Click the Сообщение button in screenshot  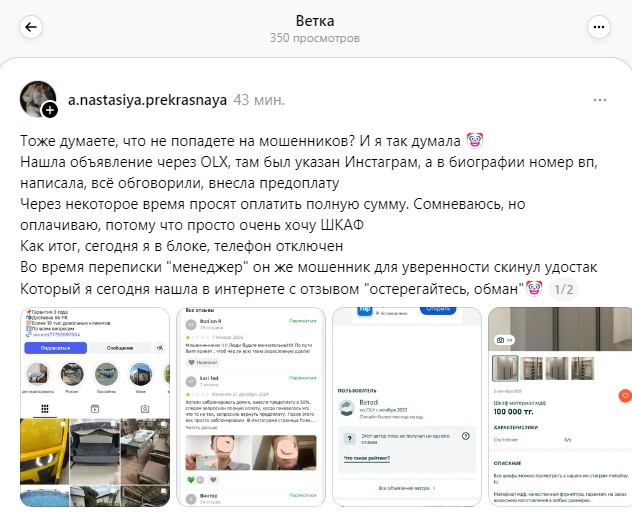pyautogui.click(x=120, y=348)
